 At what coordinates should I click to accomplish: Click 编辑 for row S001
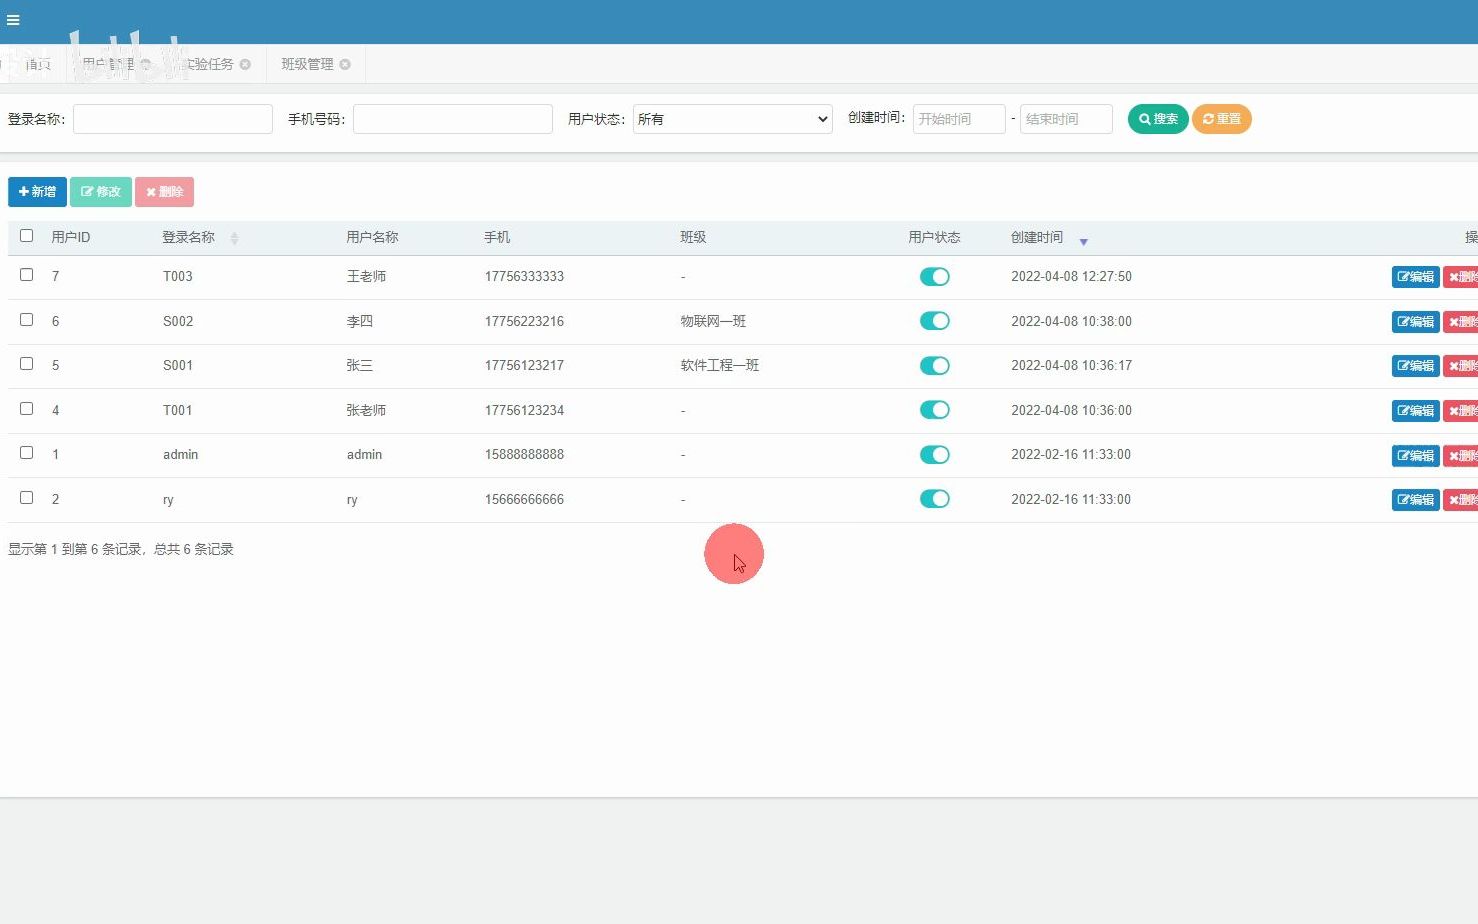1416,366
